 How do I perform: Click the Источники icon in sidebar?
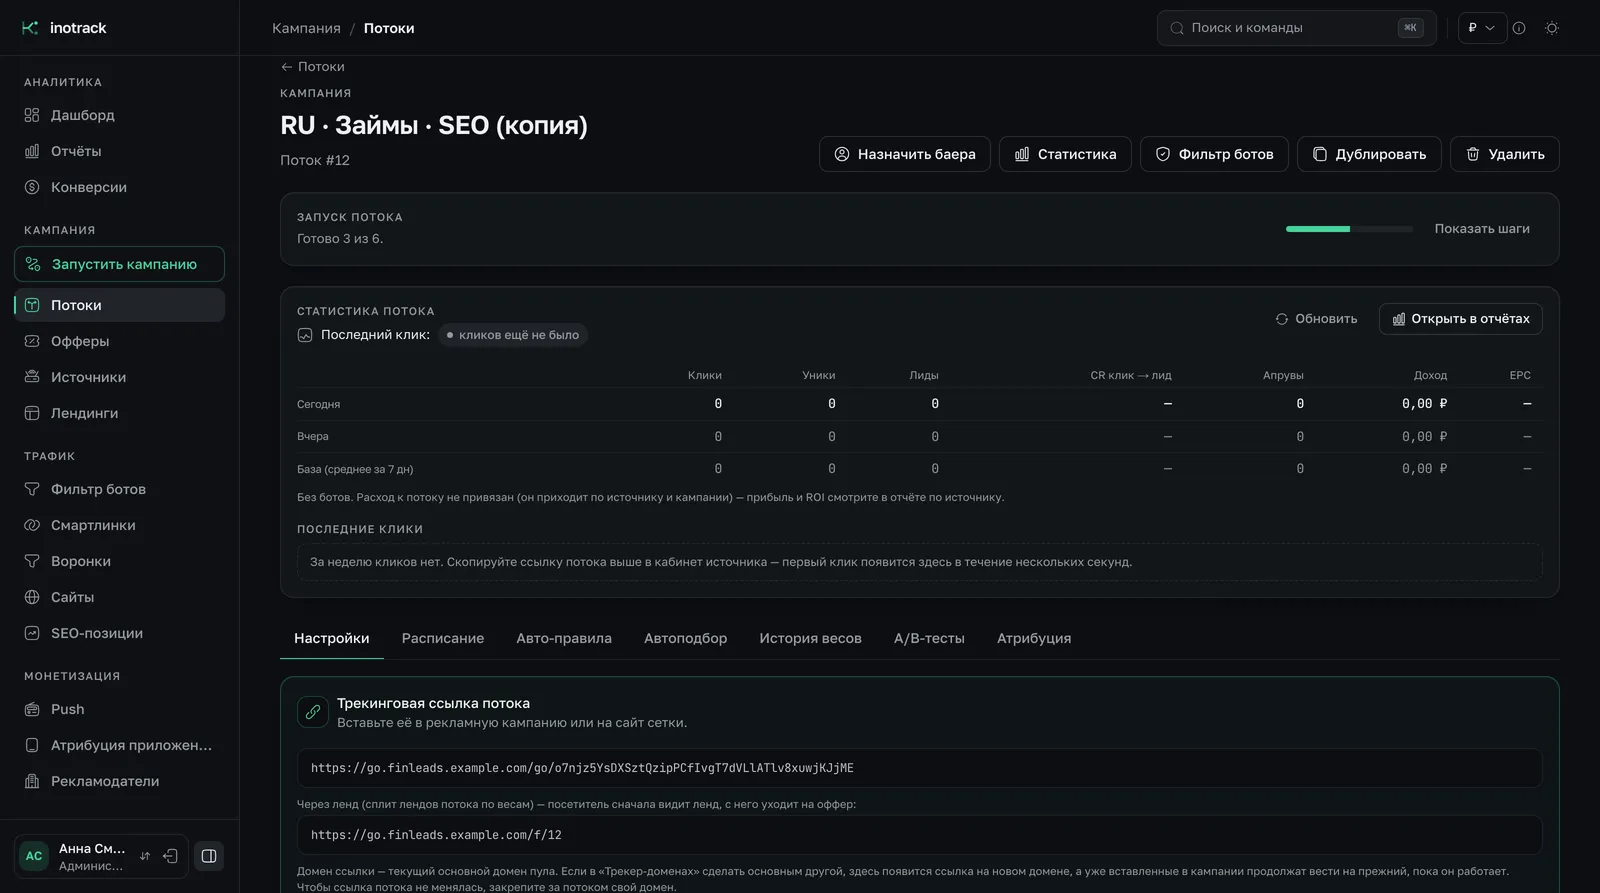[32, 377]
